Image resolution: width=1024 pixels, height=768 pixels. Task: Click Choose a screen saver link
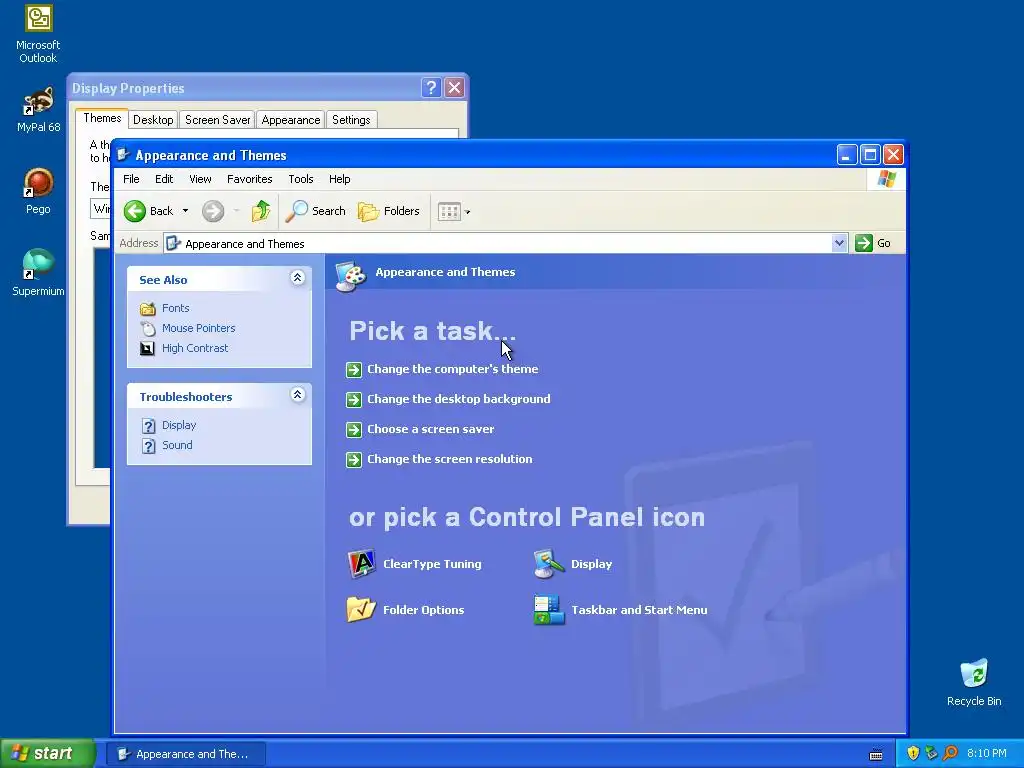coord(430,429)
